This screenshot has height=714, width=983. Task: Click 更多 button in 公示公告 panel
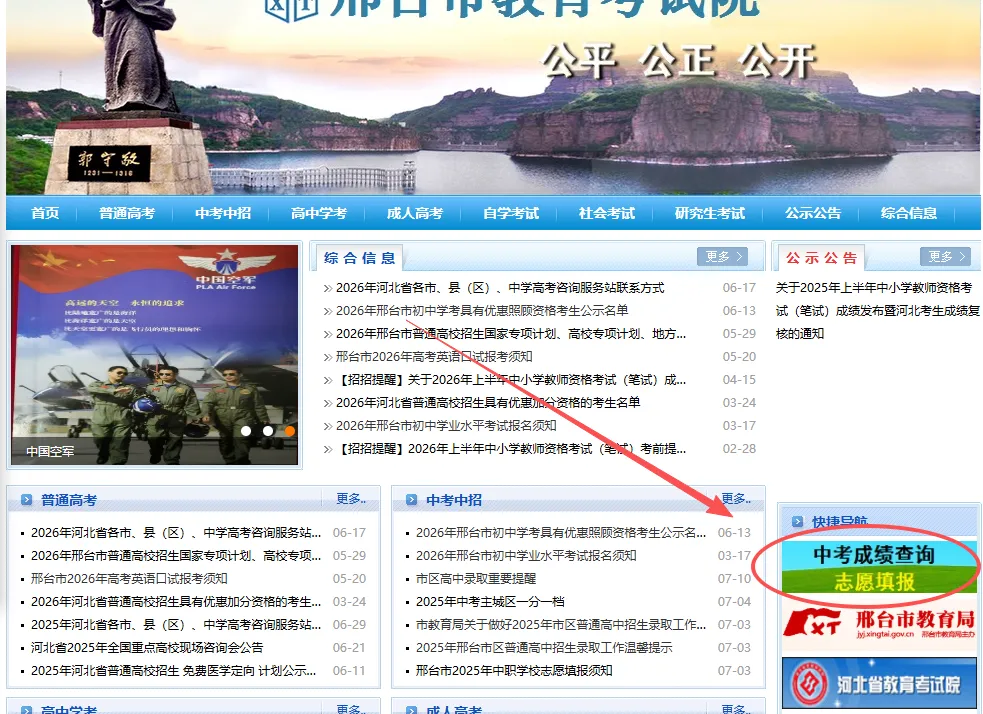tap(945, 256)
